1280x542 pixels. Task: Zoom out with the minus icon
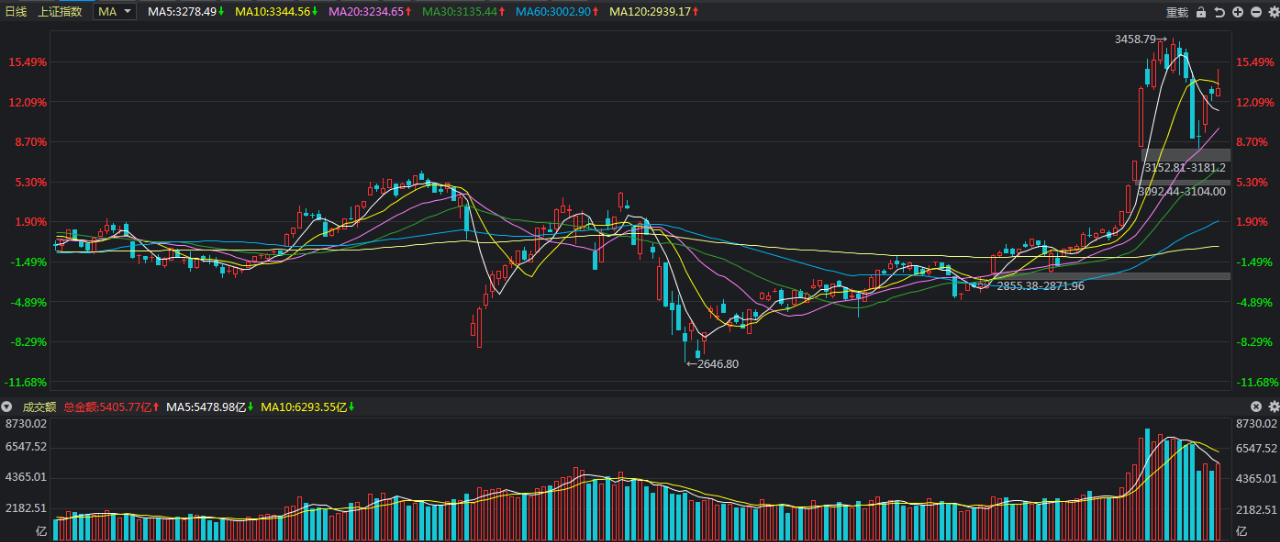pos(1256,12)
